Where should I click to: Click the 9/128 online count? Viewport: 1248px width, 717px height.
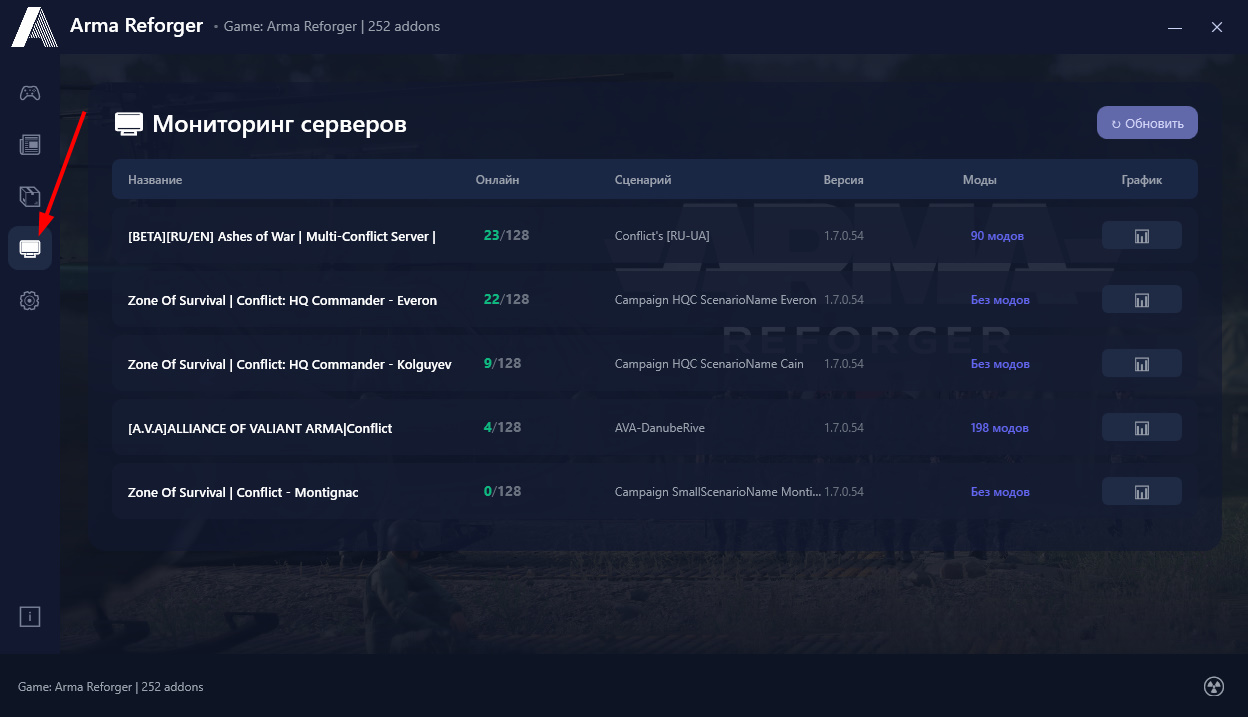tap(502, 364)
